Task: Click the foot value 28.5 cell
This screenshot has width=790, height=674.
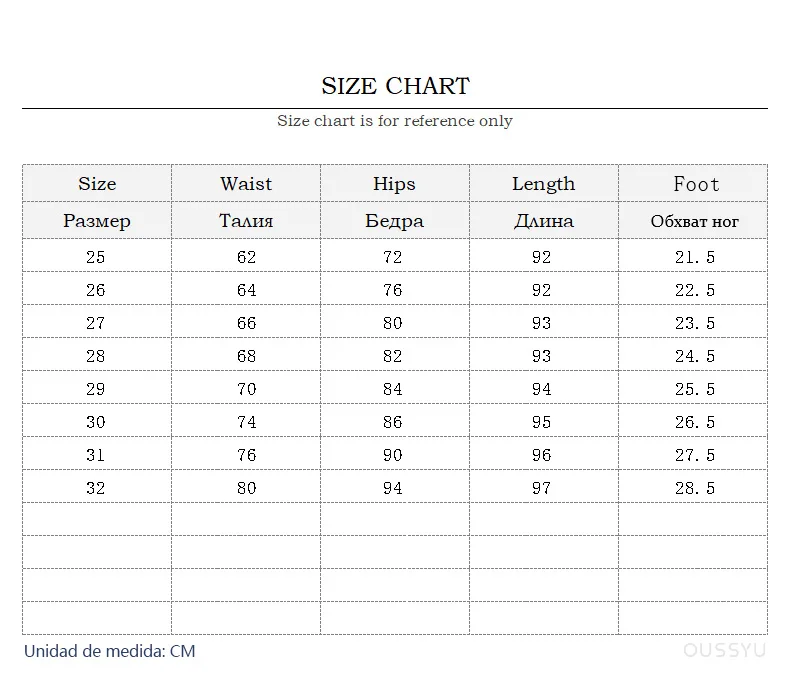Action: point(695,488)
